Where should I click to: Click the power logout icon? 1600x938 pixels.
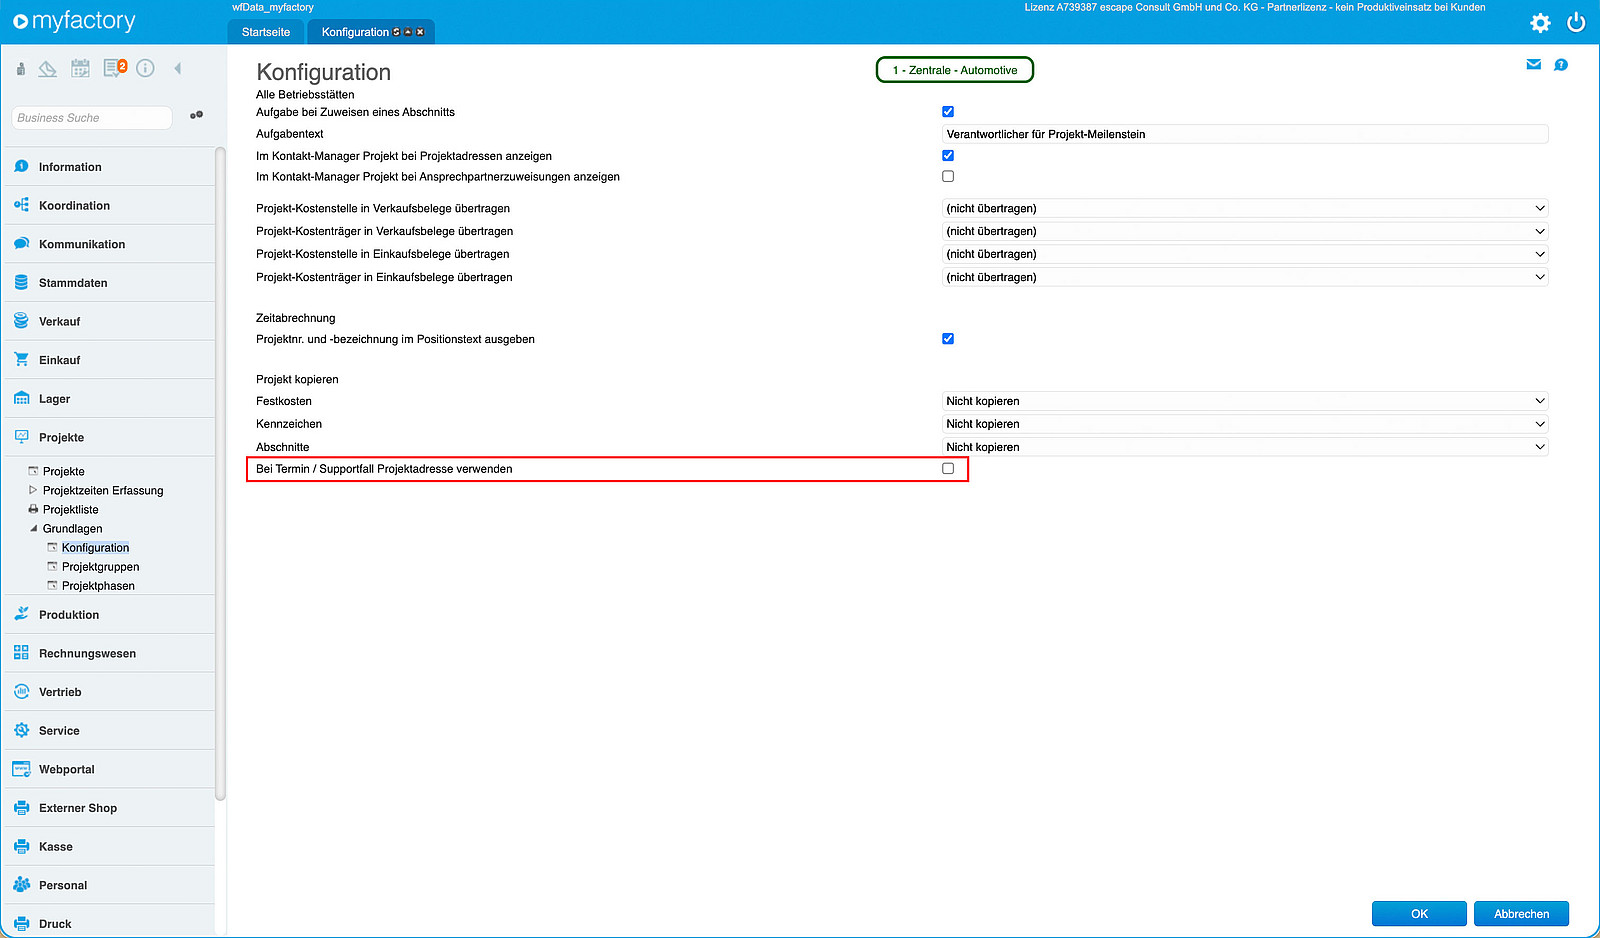point(1576,23)
